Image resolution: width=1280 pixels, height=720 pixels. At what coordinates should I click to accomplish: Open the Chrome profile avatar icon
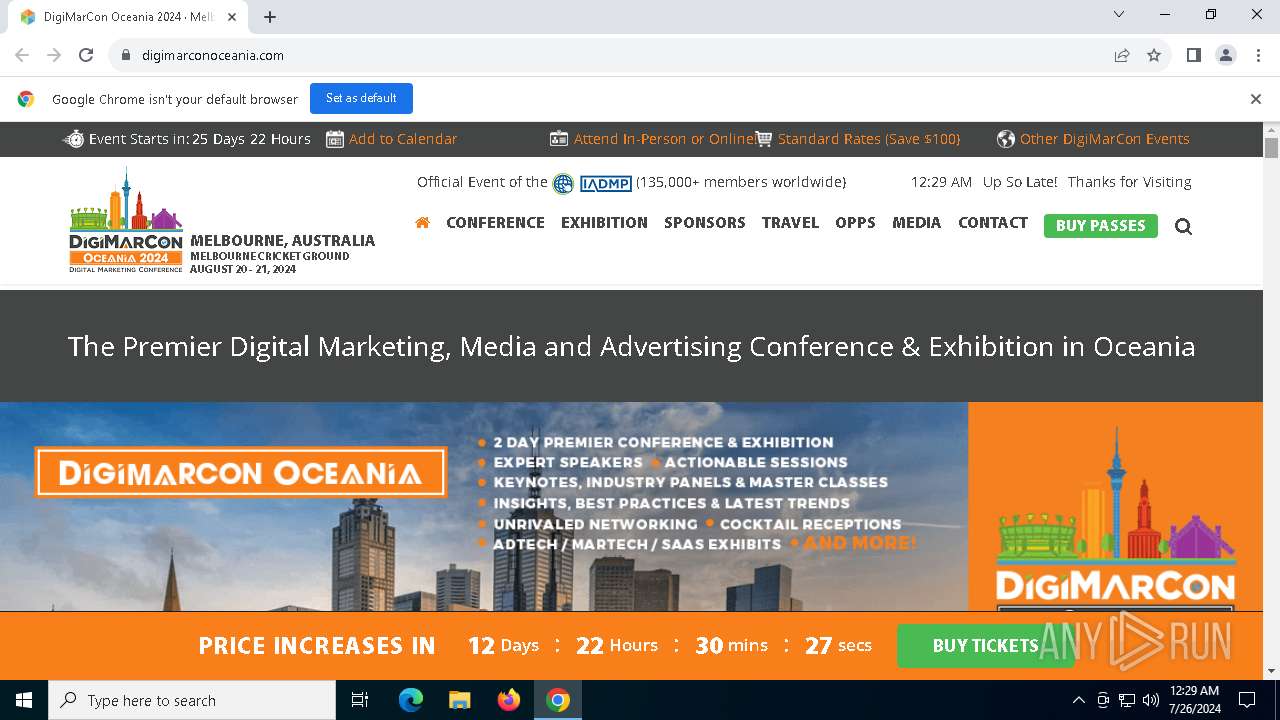1226,55
